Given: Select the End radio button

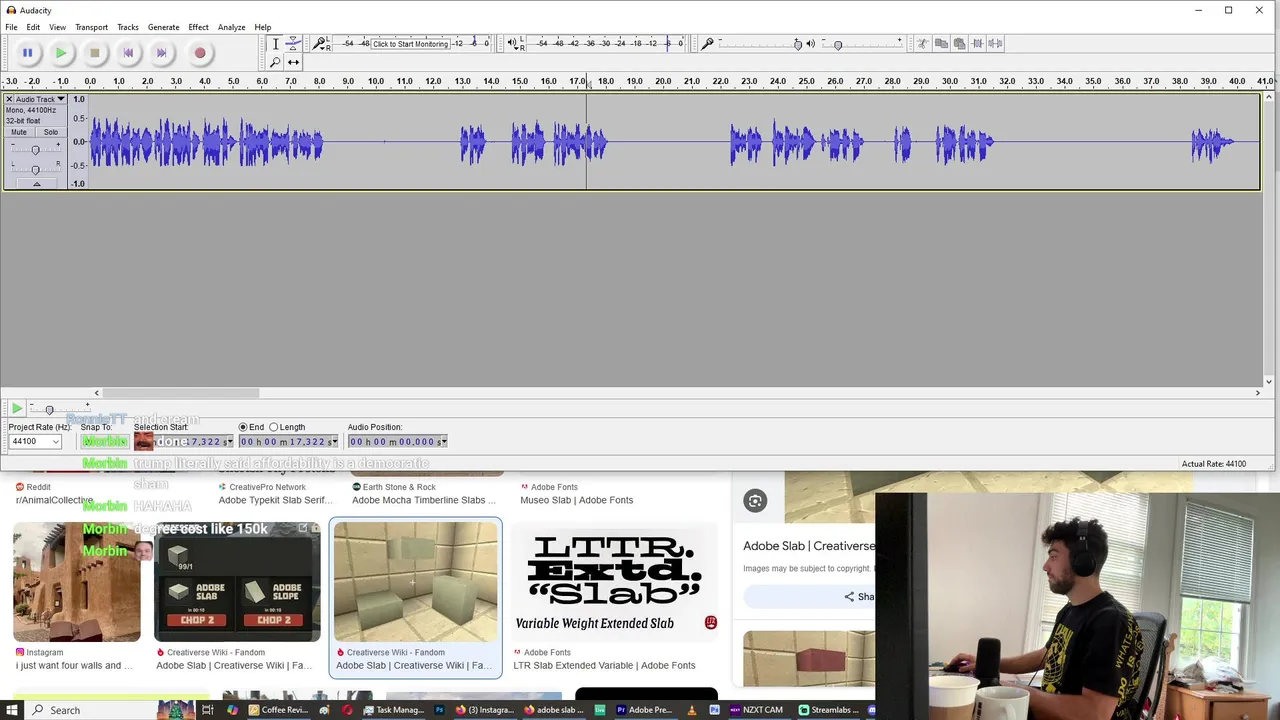Looking at the screenshot, I should tap(243, 427).
